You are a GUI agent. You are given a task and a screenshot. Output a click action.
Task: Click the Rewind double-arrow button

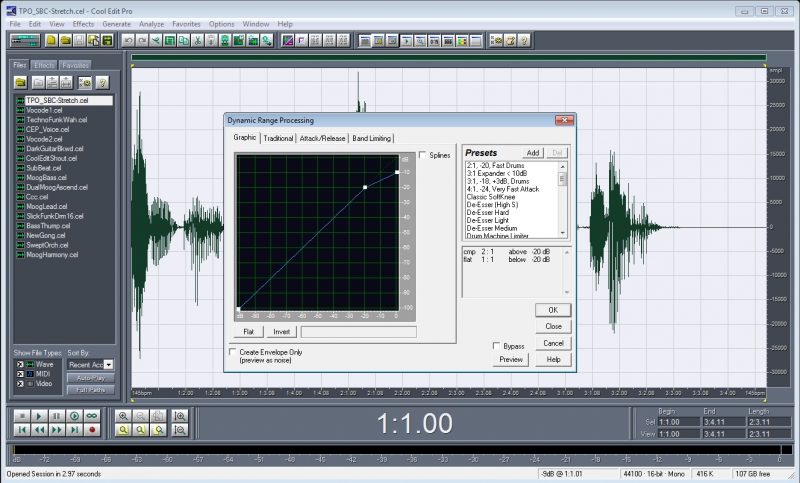point(39,430)
